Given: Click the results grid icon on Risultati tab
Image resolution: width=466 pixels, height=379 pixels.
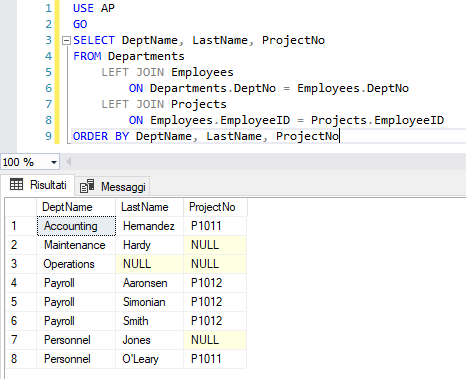Looking at the screenshot, I should click(16, 184).
